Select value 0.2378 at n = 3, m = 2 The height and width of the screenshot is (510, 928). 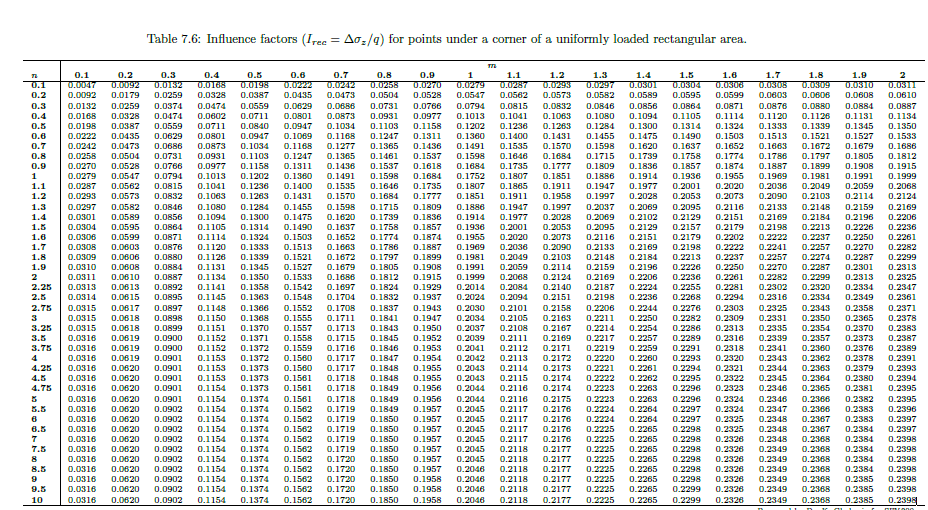coord(903,318)
